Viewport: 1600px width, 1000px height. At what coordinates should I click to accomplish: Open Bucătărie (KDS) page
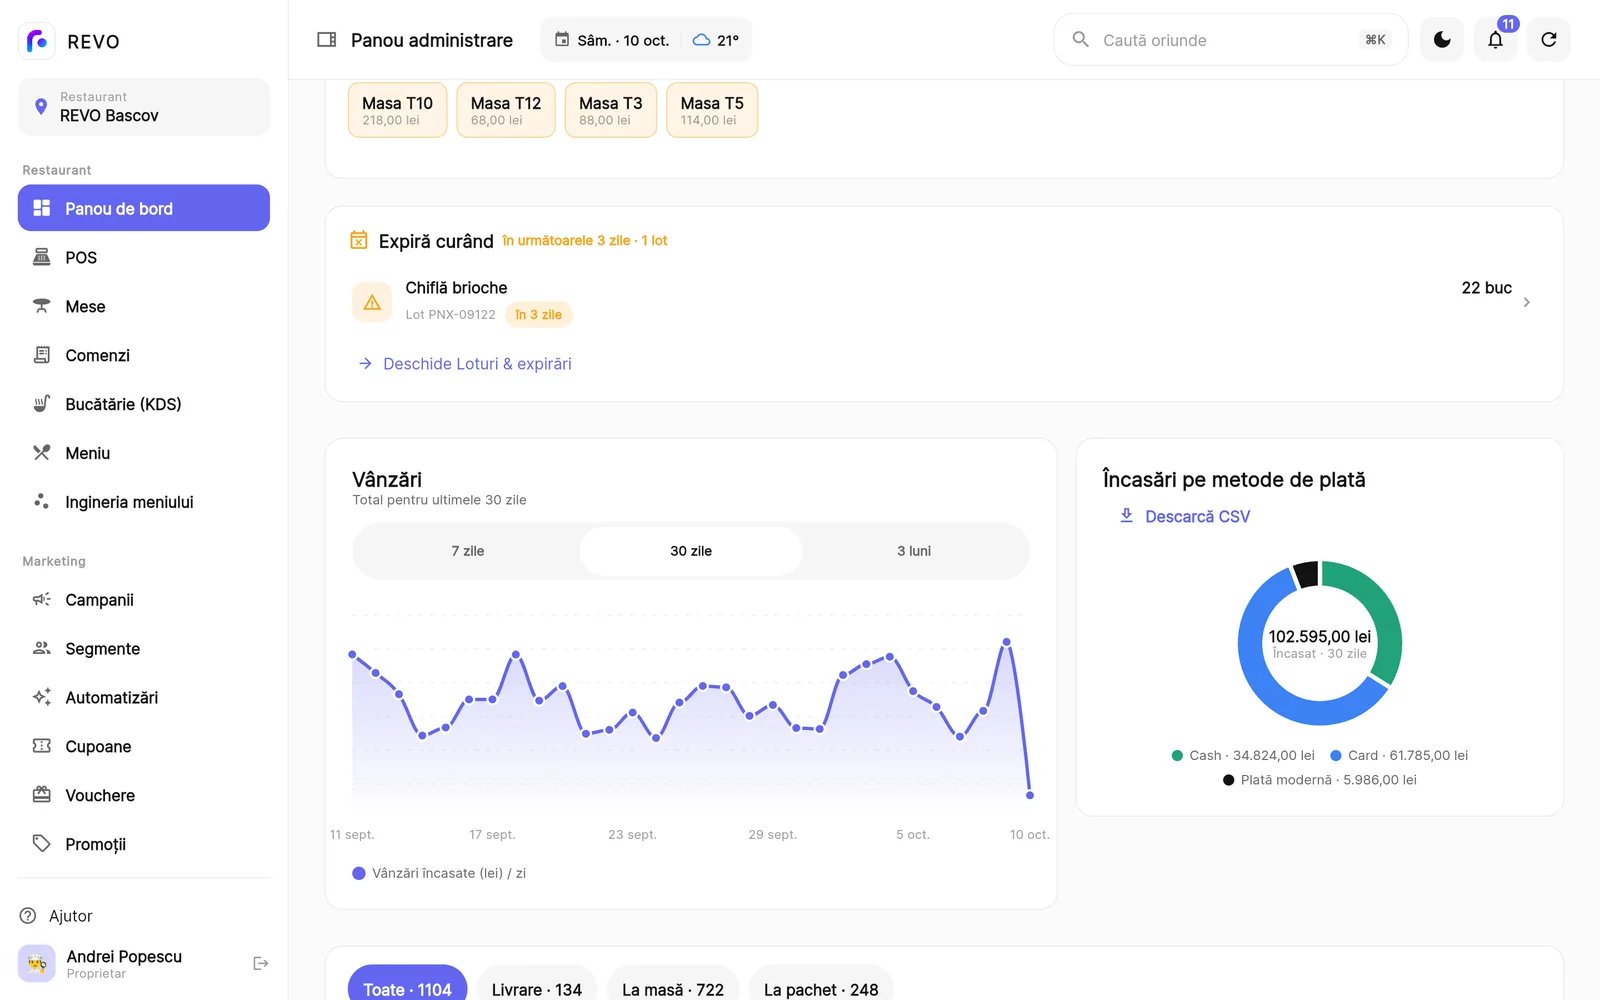(144, 404)
